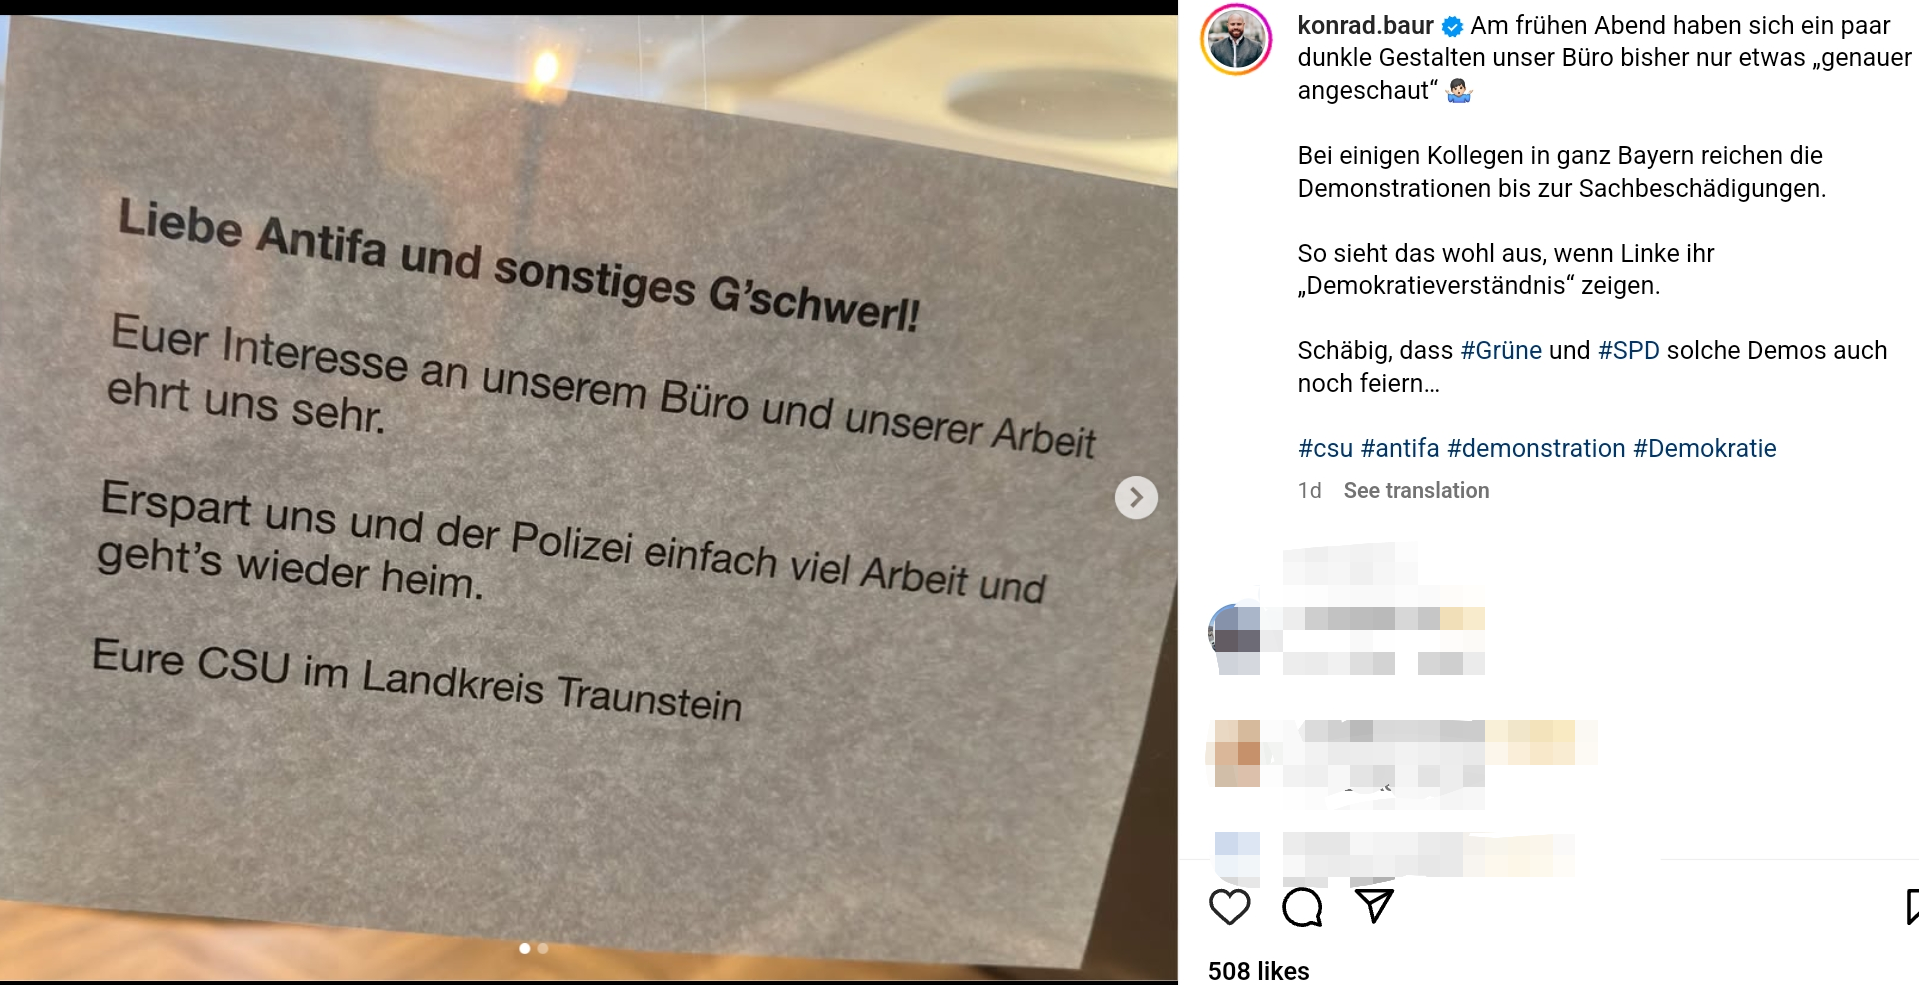Viewport: 1919px width, 985px height.
Task: View the 508 likes list
Action: pyautogui.click(x=1258, y=971)
